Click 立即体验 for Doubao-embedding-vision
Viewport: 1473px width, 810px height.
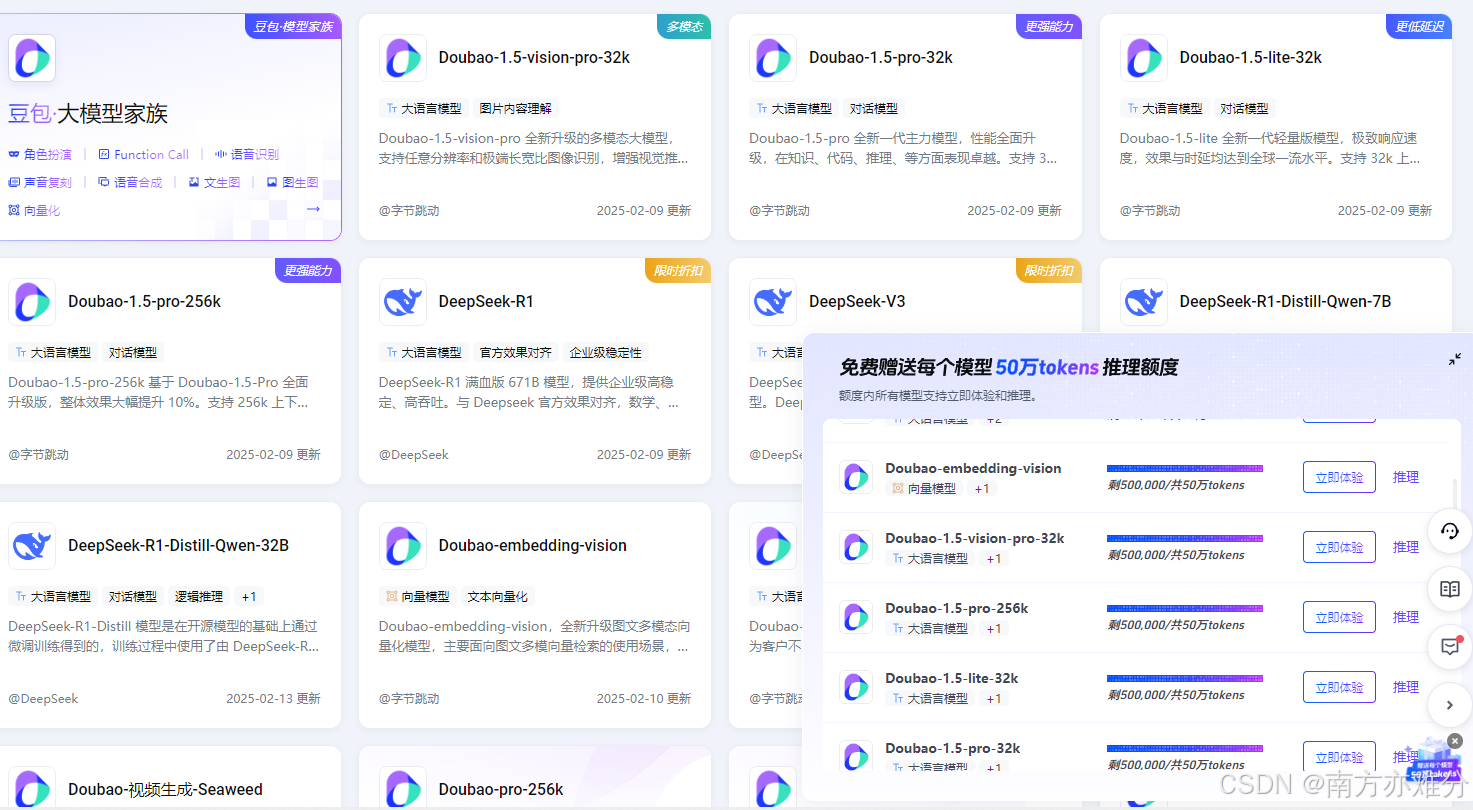click(x=1339, y=477)
